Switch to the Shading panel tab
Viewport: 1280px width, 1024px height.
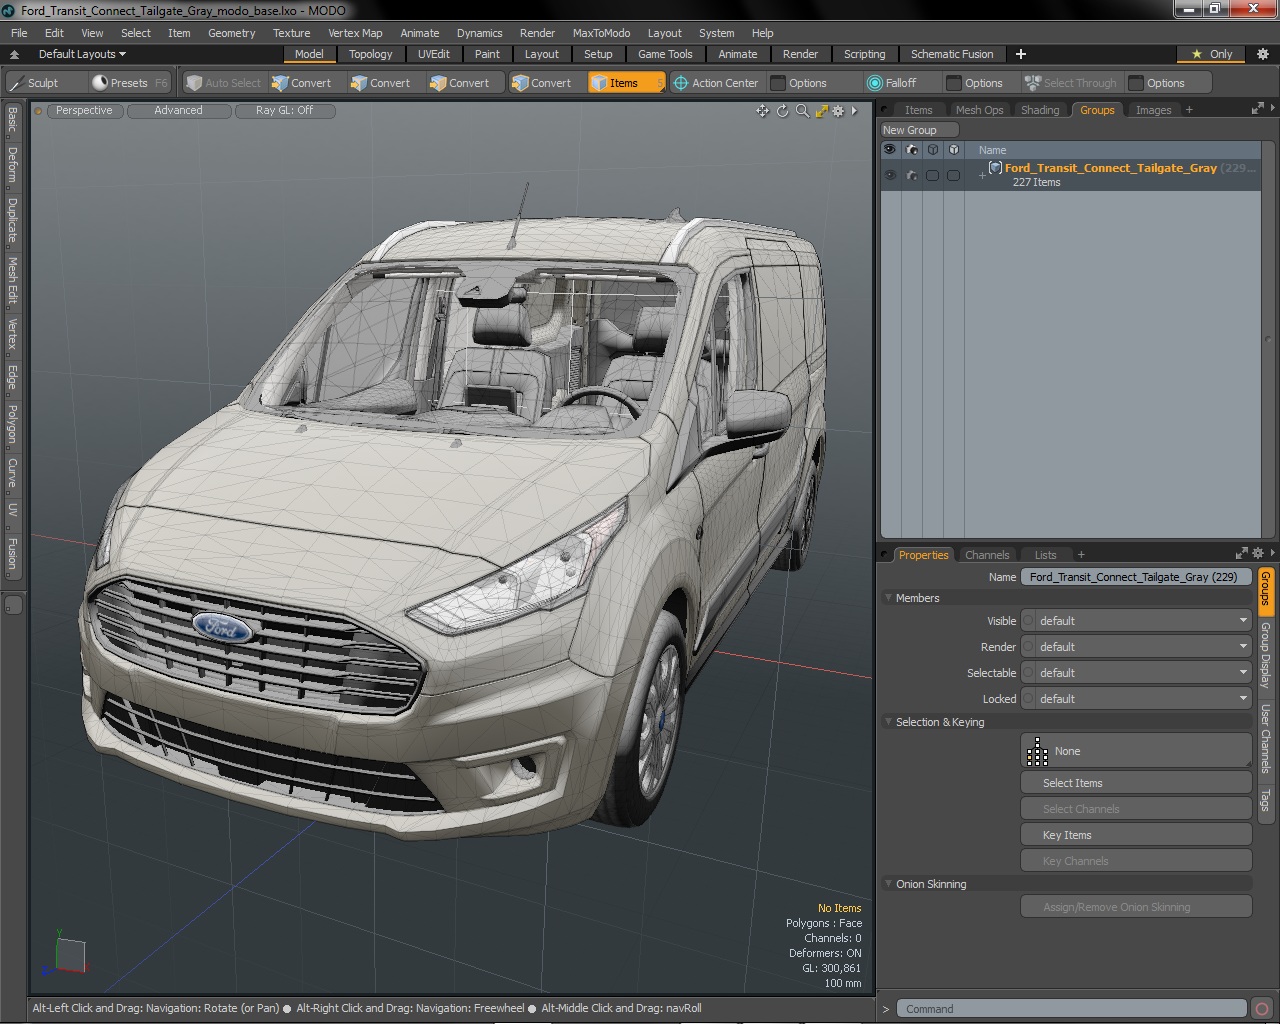[x=1040, y=110]
